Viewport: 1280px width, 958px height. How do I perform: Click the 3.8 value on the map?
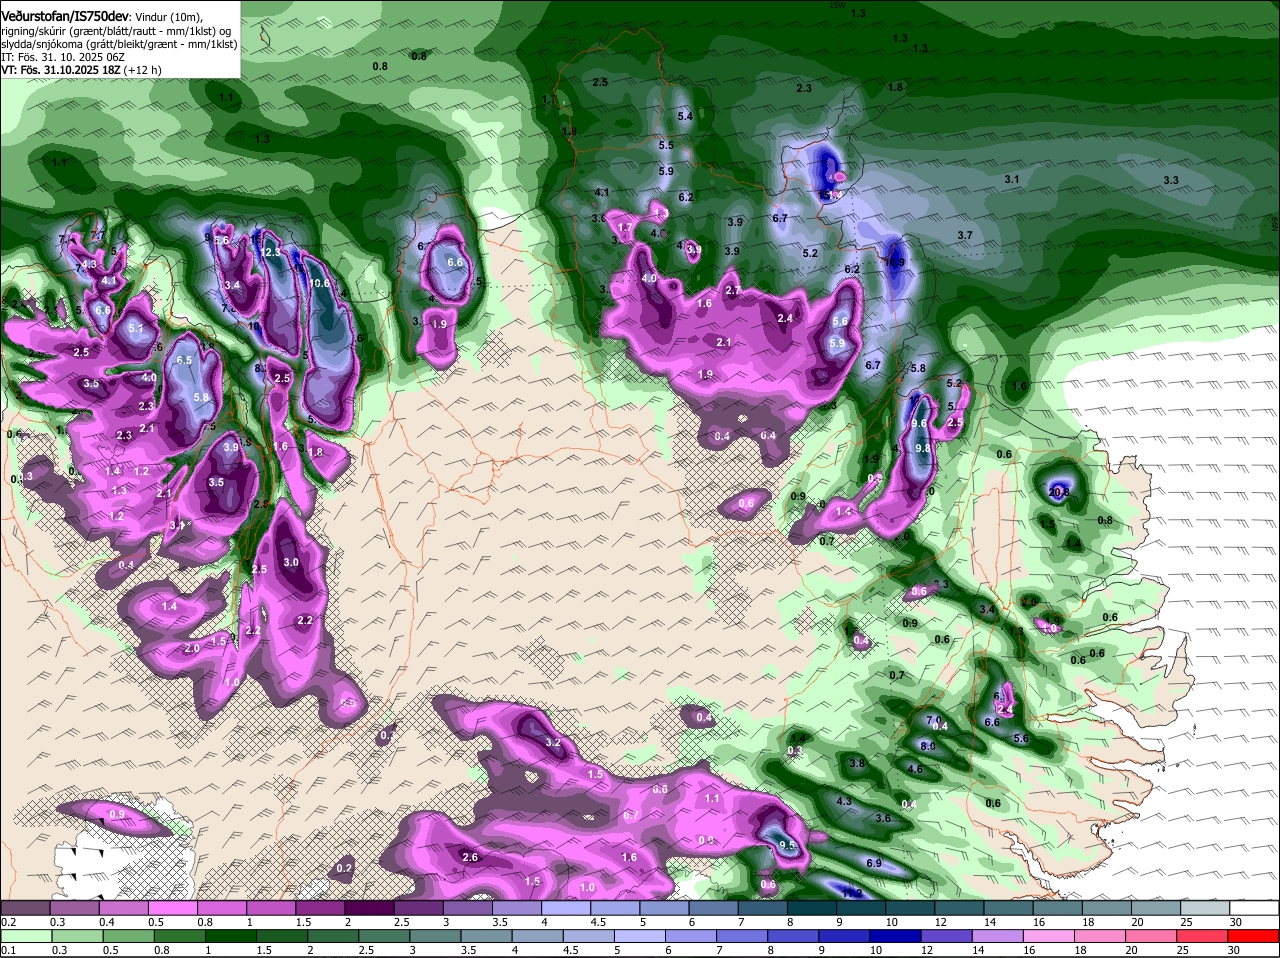coord(857,763)
